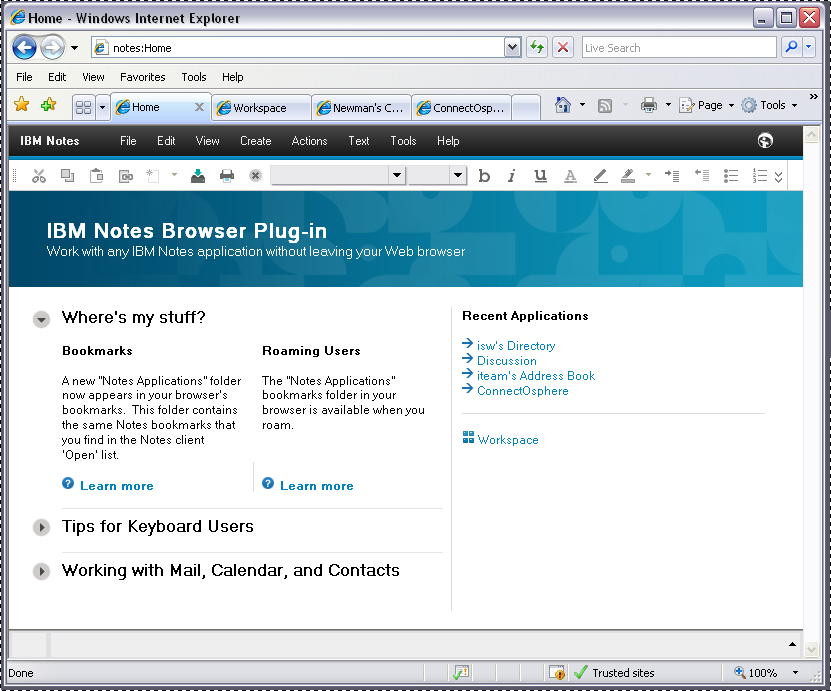Click the bulleted list icon
The image size is (831, 691).
(x=731, y=176)
